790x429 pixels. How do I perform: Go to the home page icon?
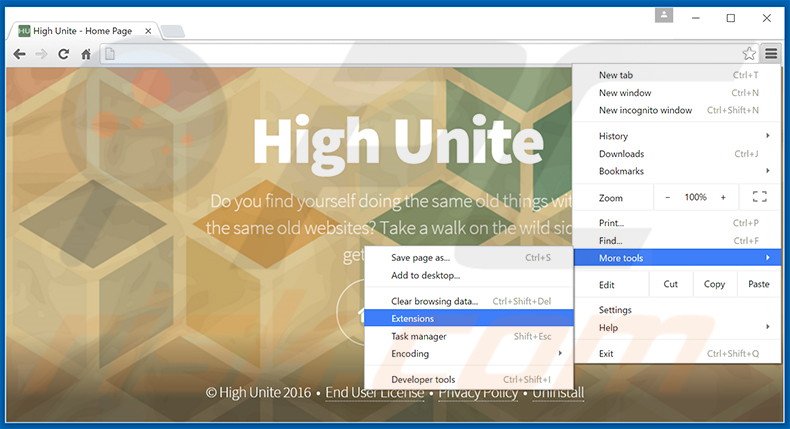point(86,54)
